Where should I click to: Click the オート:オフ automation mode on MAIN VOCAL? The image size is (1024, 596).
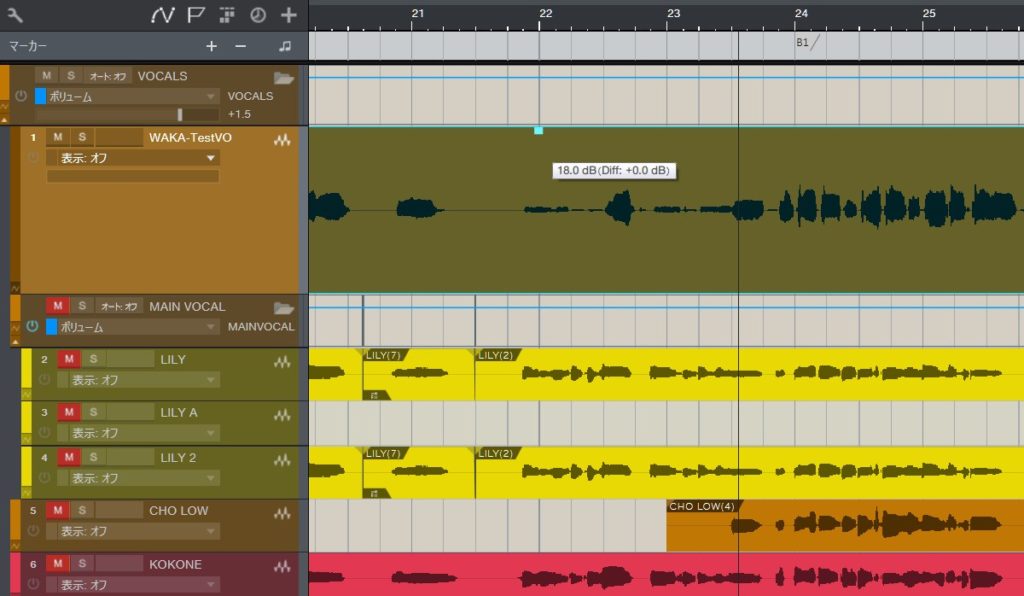[x=119, y=306]
